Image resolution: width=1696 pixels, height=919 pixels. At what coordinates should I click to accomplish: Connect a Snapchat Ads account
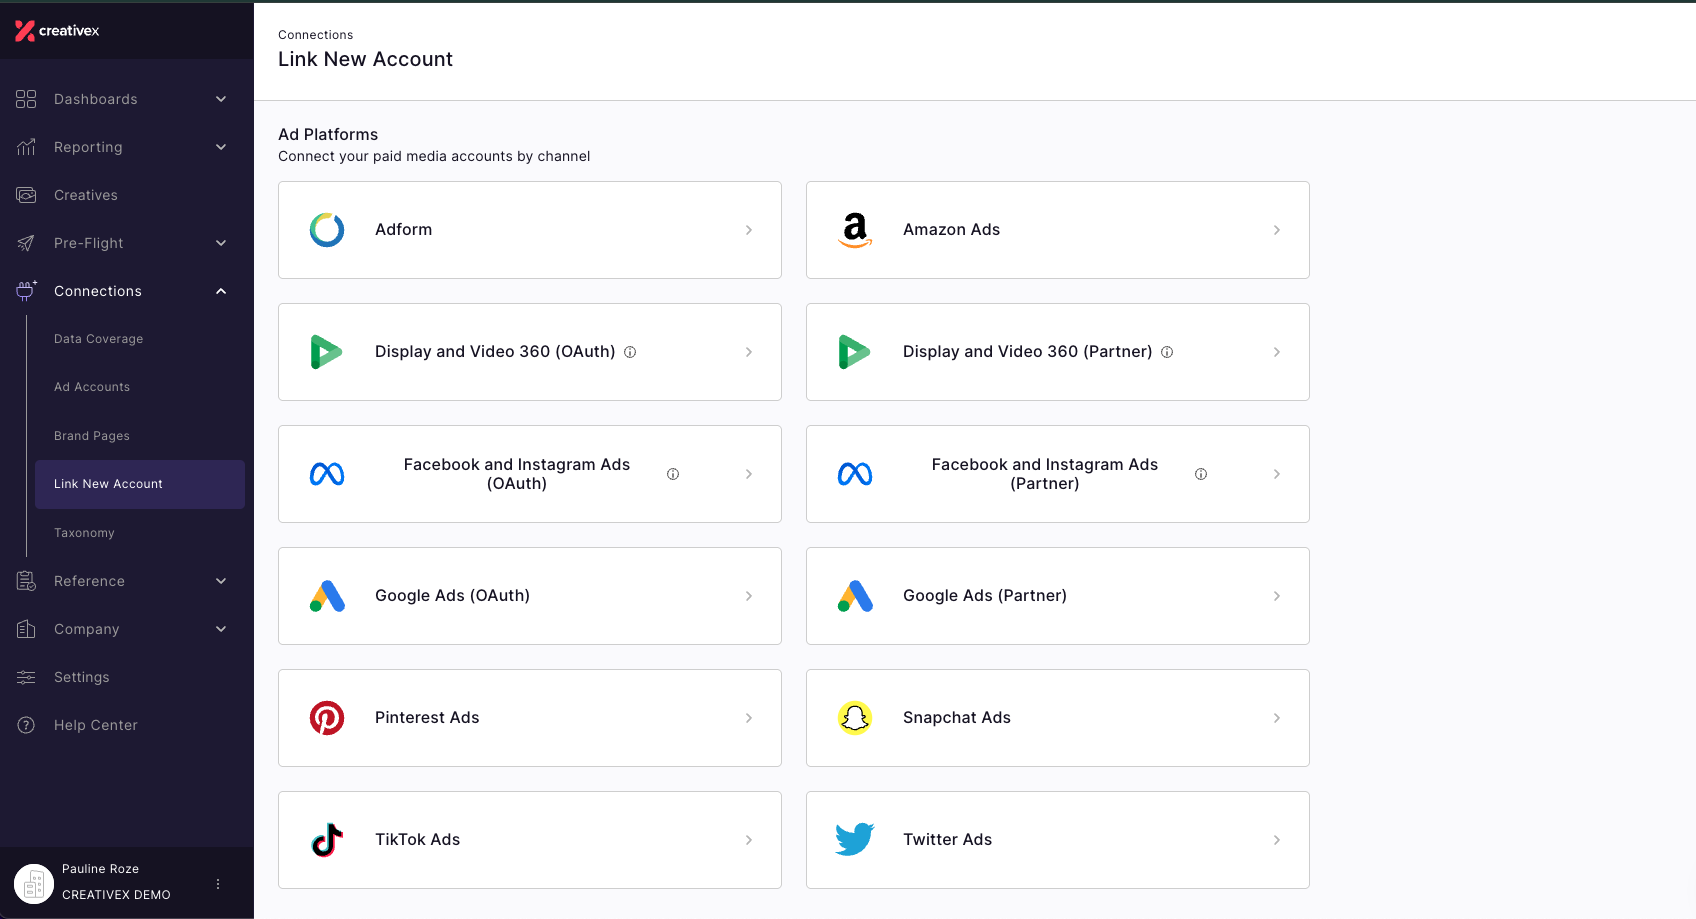pos(1058,718)
